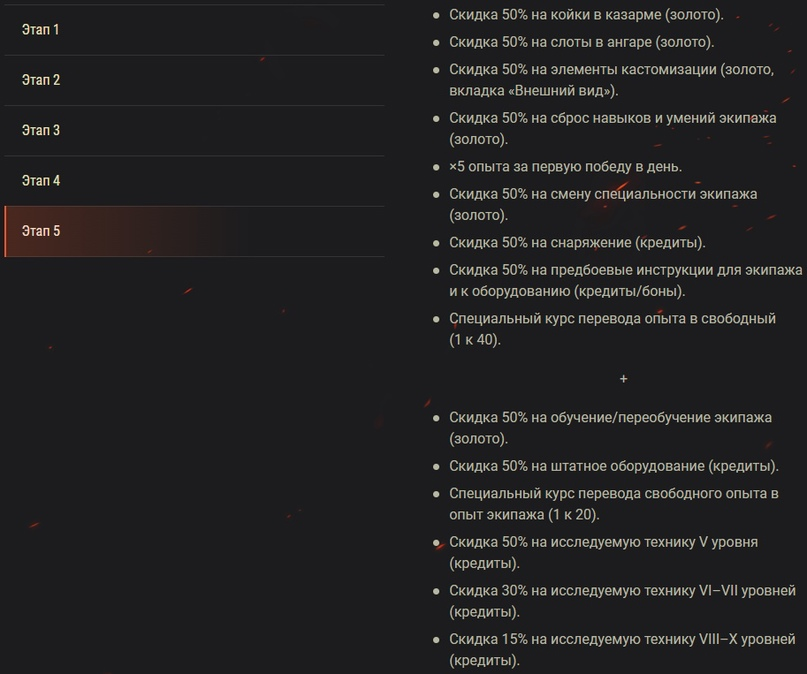This screenshot has height=674, width=807.
Task: Go to the Этап 4 tab
Action: (x=41, y=180)
